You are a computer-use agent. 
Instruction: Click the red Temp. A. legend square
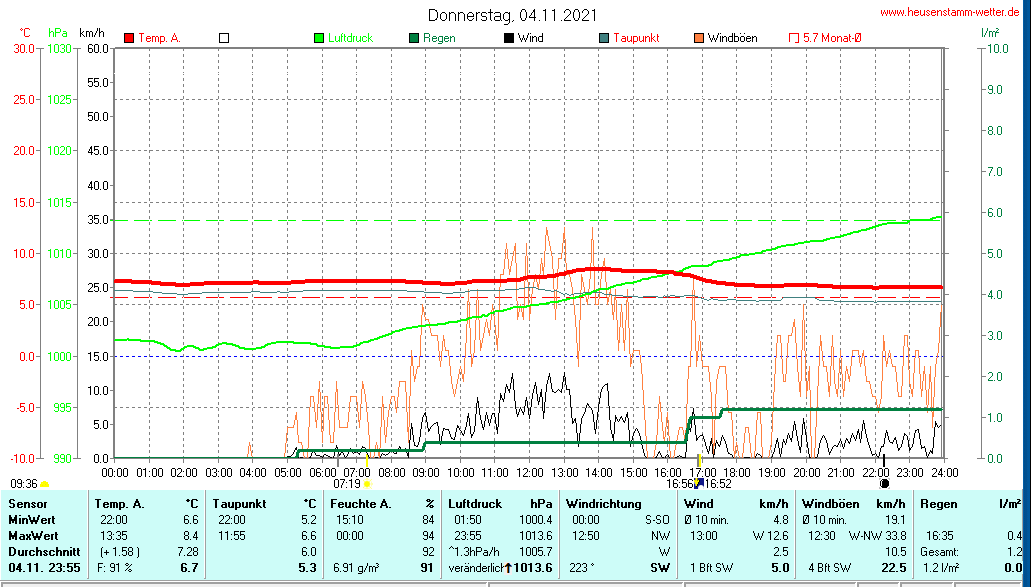point(129,38)
